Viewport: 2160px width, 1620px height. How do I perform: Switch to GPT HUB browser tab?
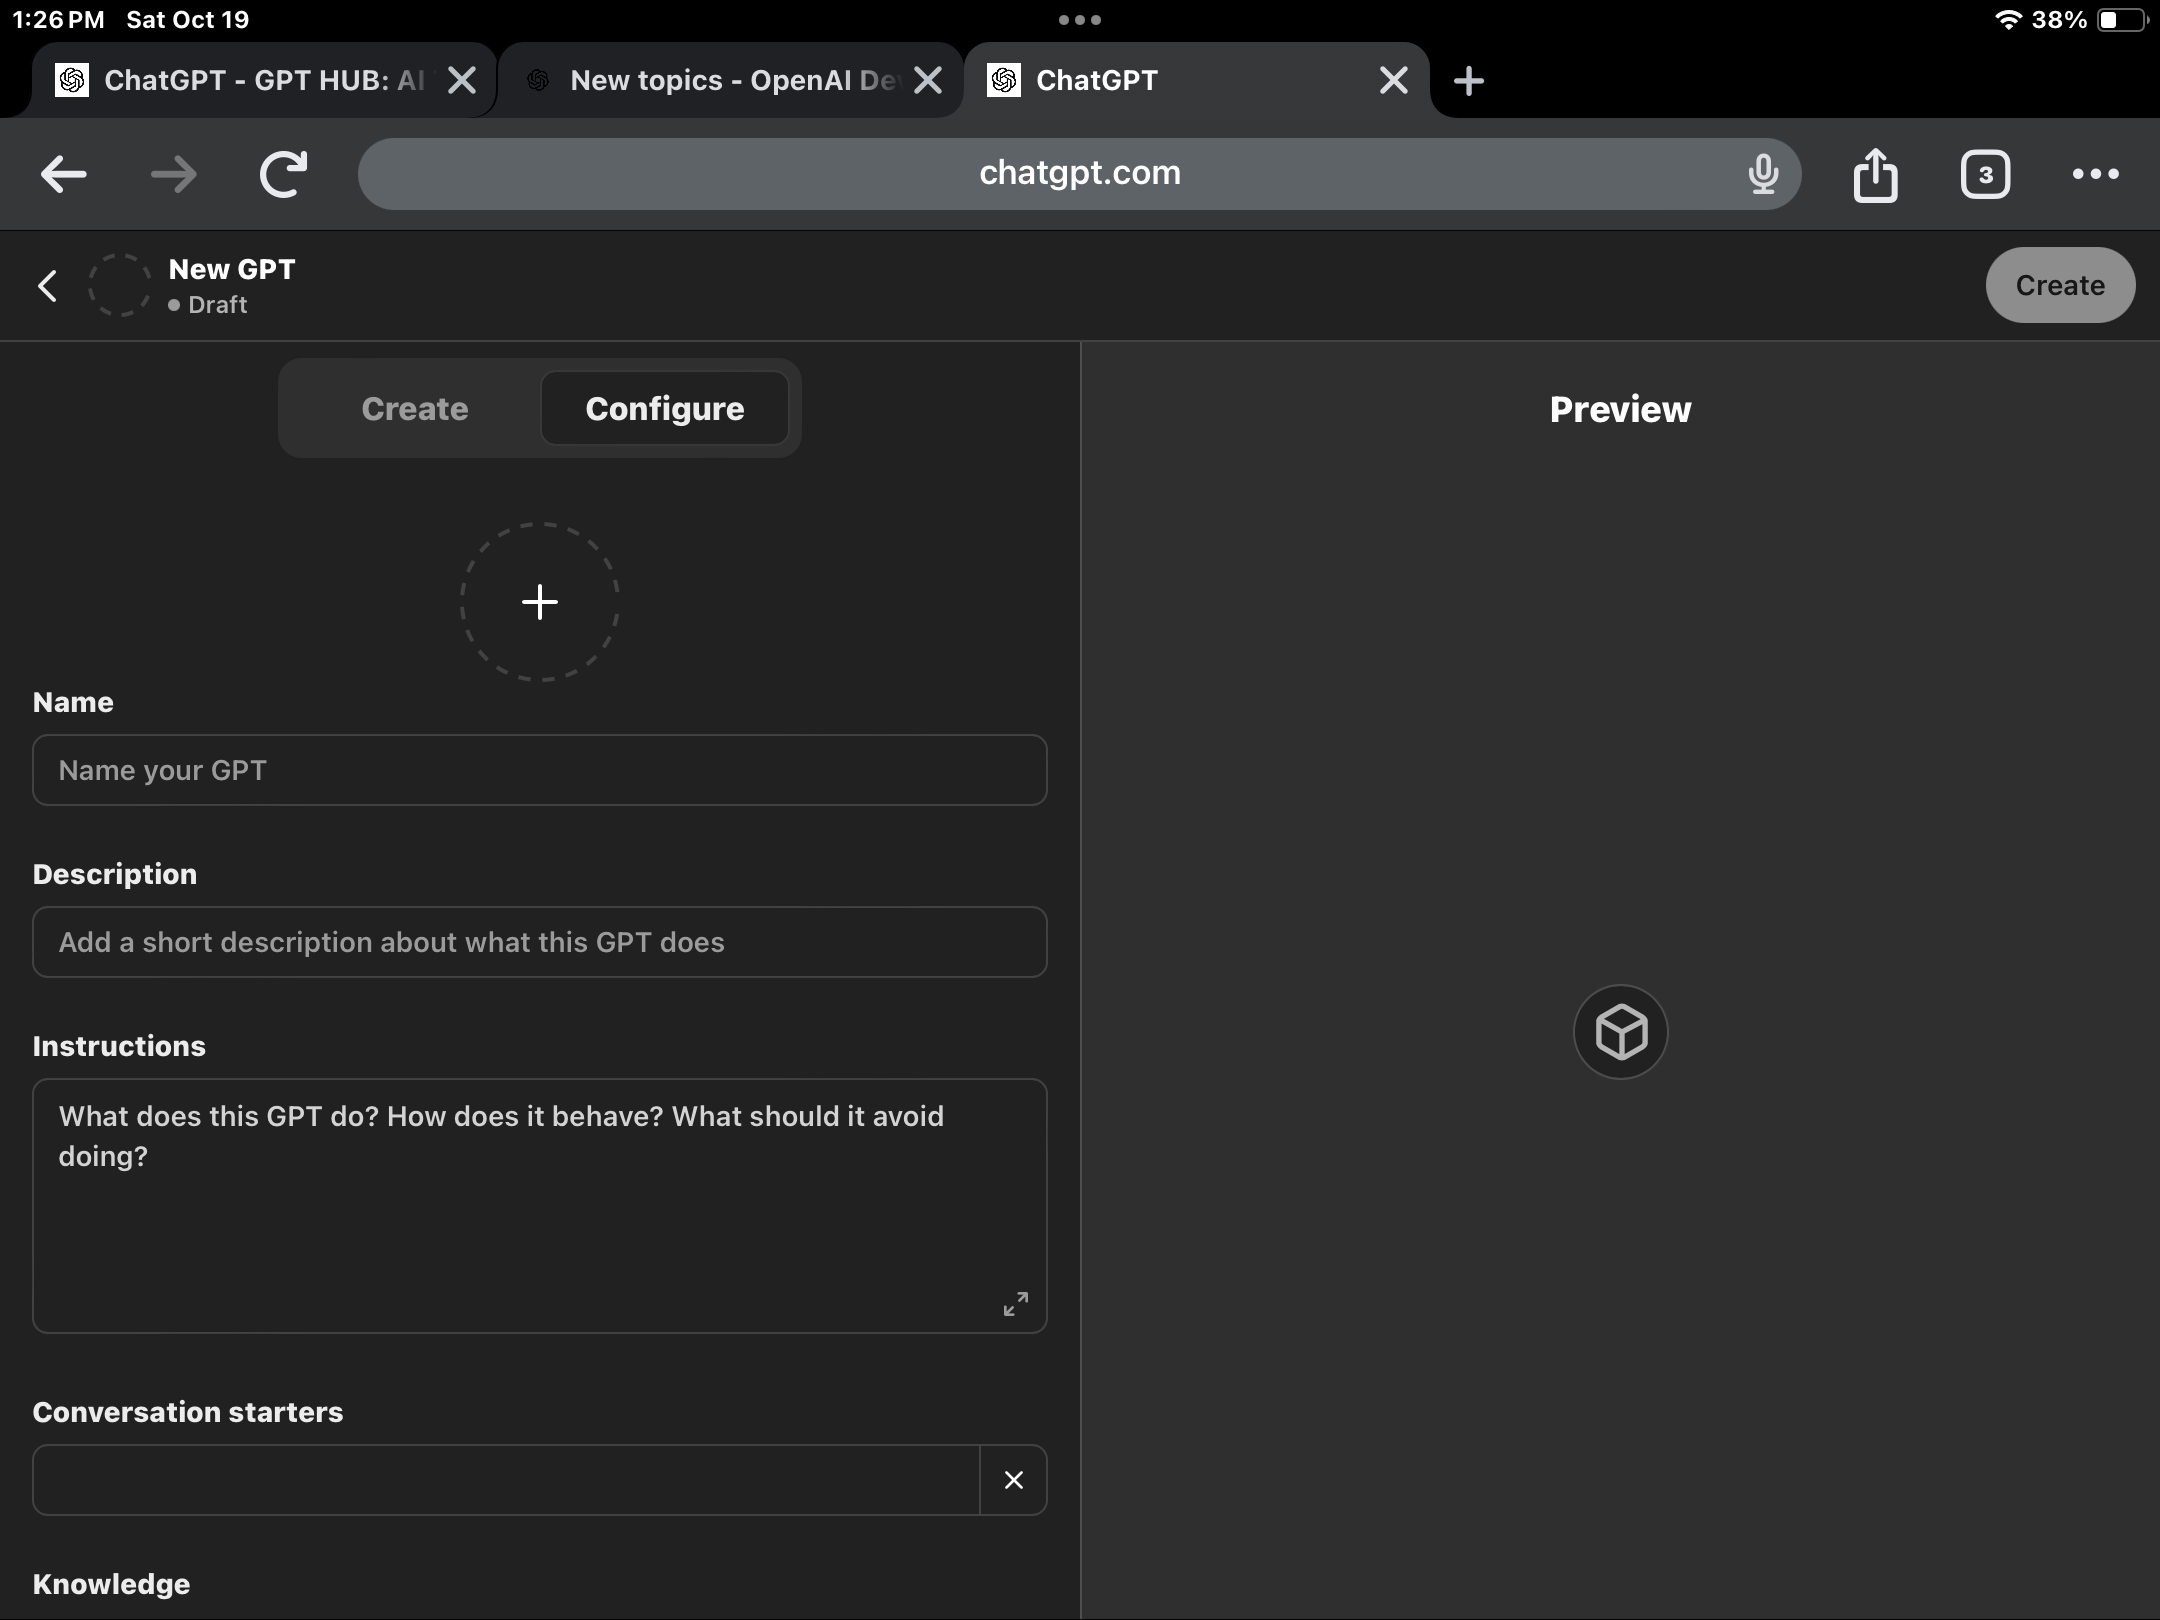pyautogui.click(x=250, y=81)
